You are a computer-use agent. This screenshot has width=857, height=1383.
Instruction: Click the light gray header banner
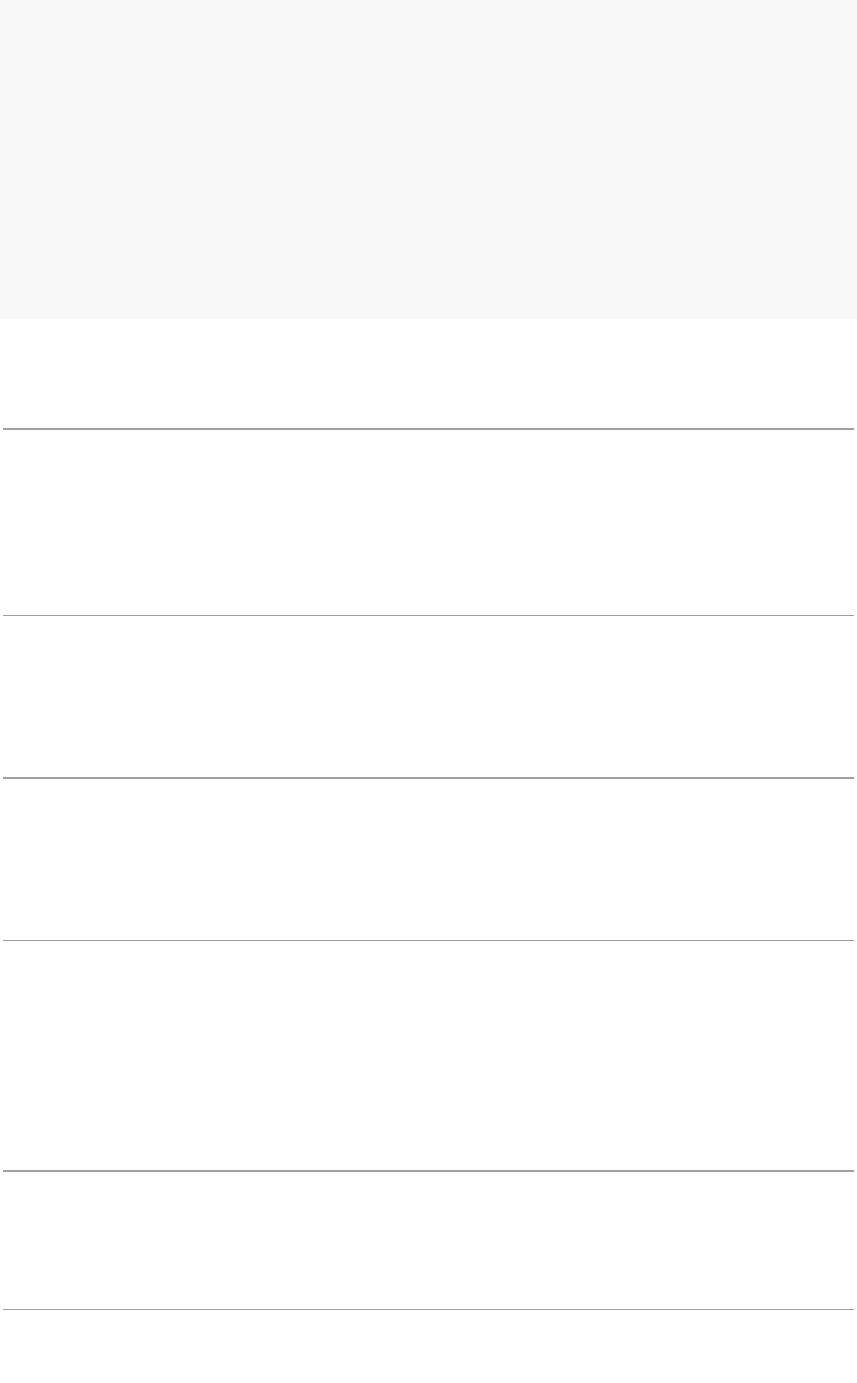click(x=428, y=158)
